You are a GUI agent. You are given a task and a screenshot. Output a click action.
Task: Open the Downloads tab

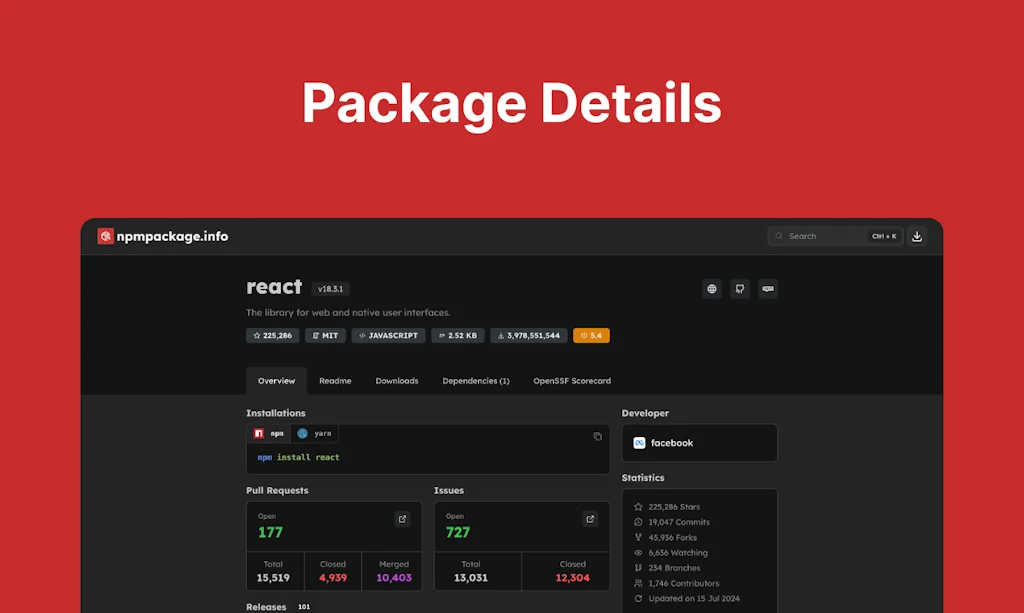pyautogui.click(x=397, y=381)
